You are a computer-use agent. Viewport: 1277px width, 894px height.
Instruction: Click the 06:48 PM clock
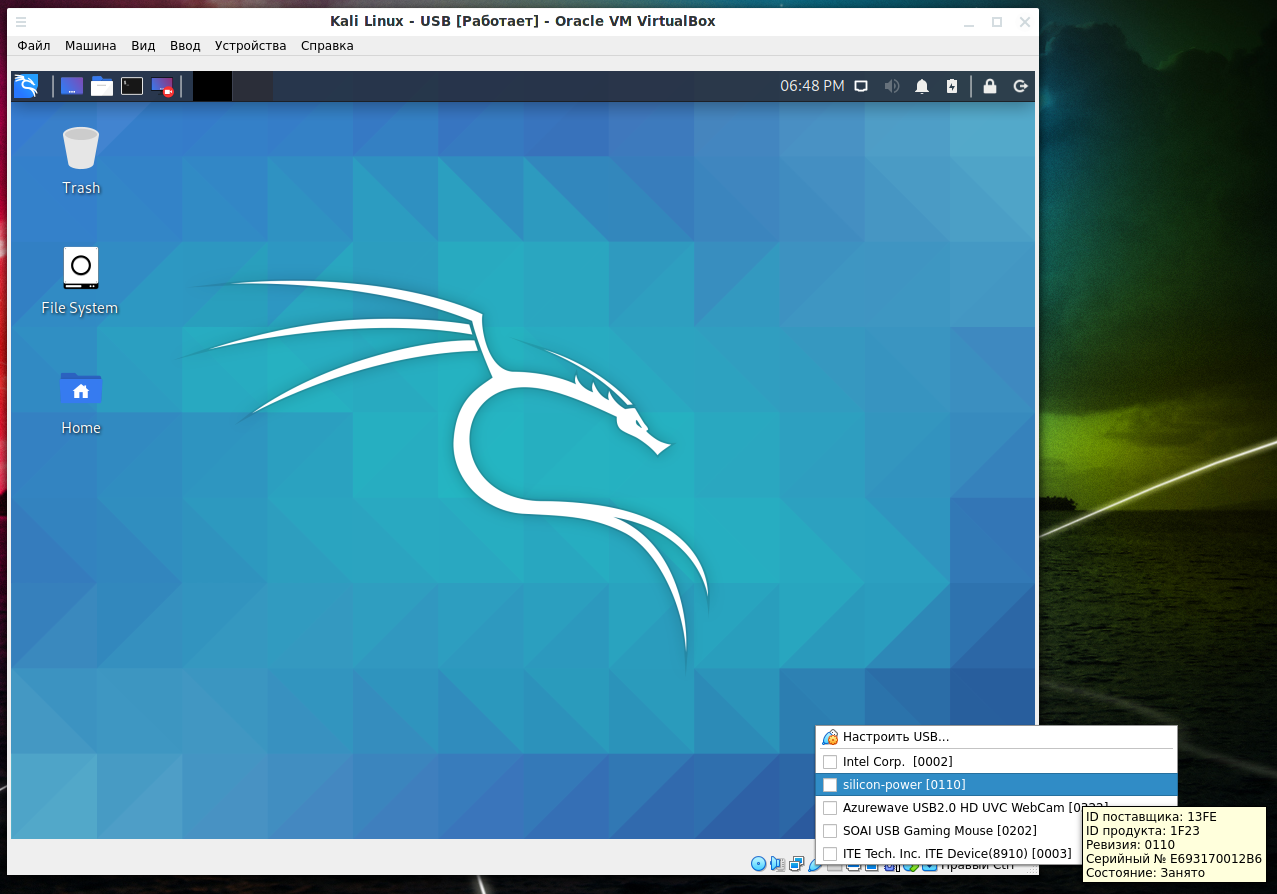point(812,86)
